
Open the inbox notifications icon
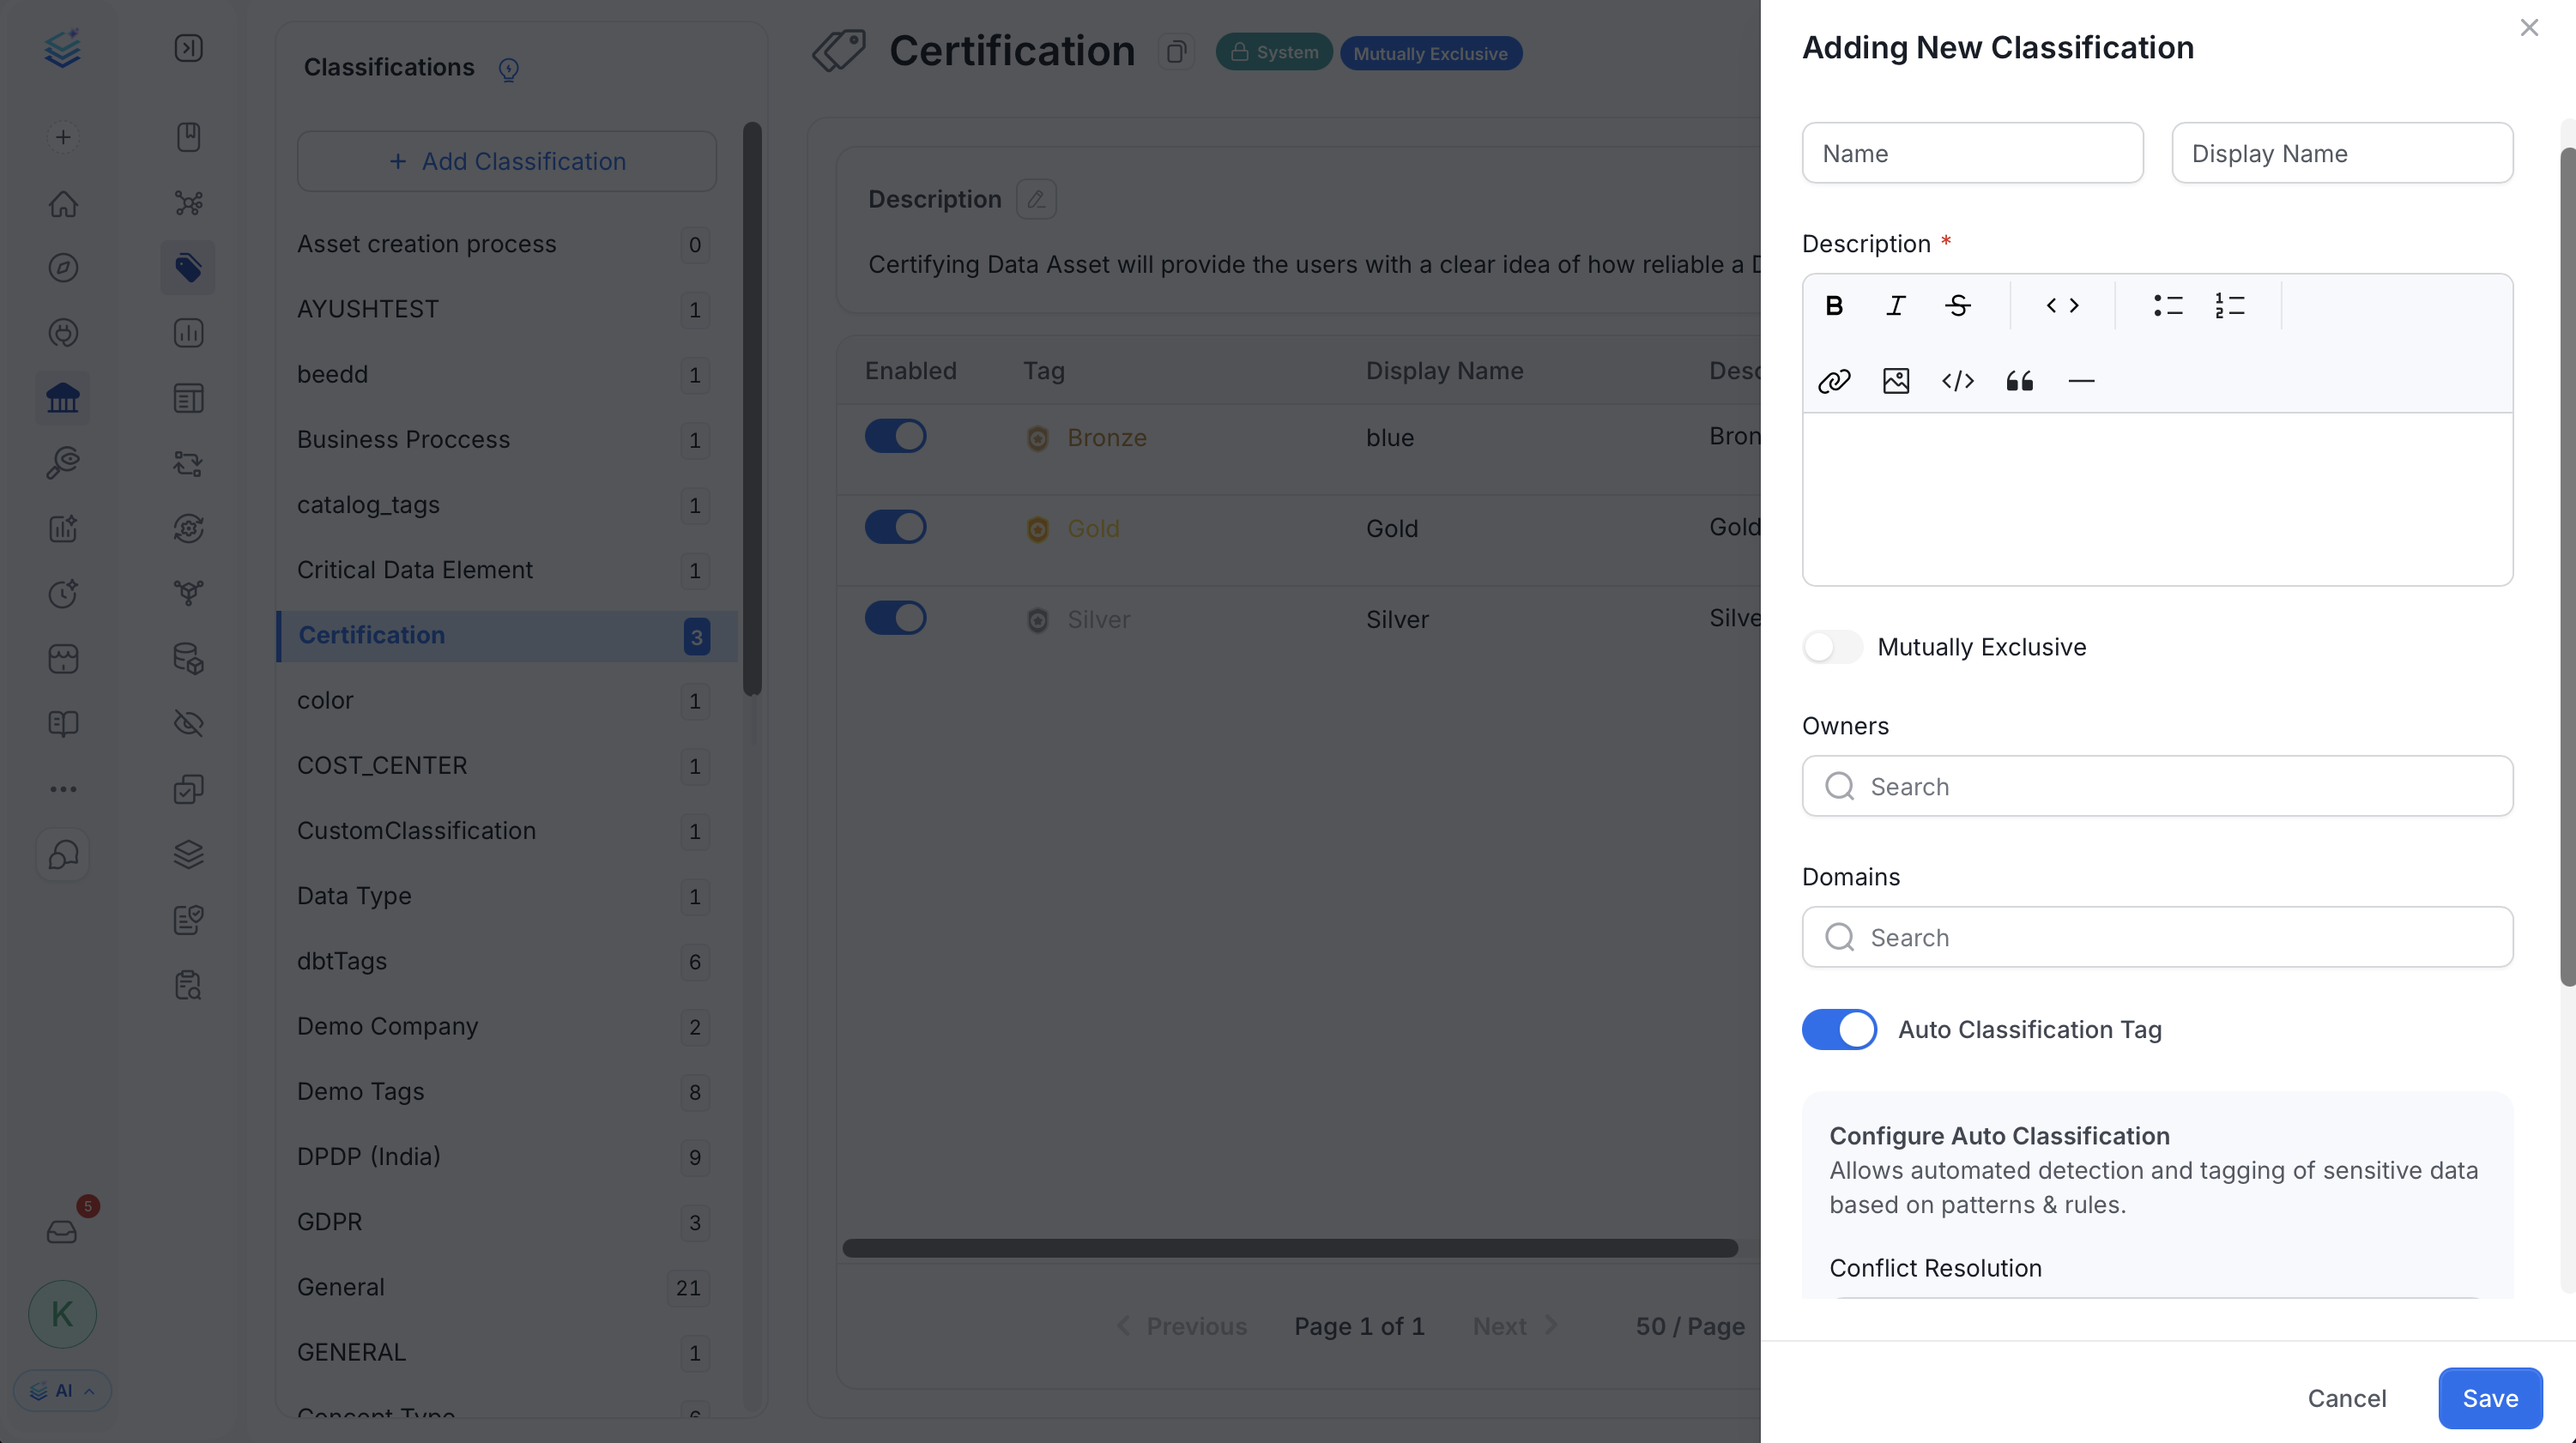click(62, 1232)
